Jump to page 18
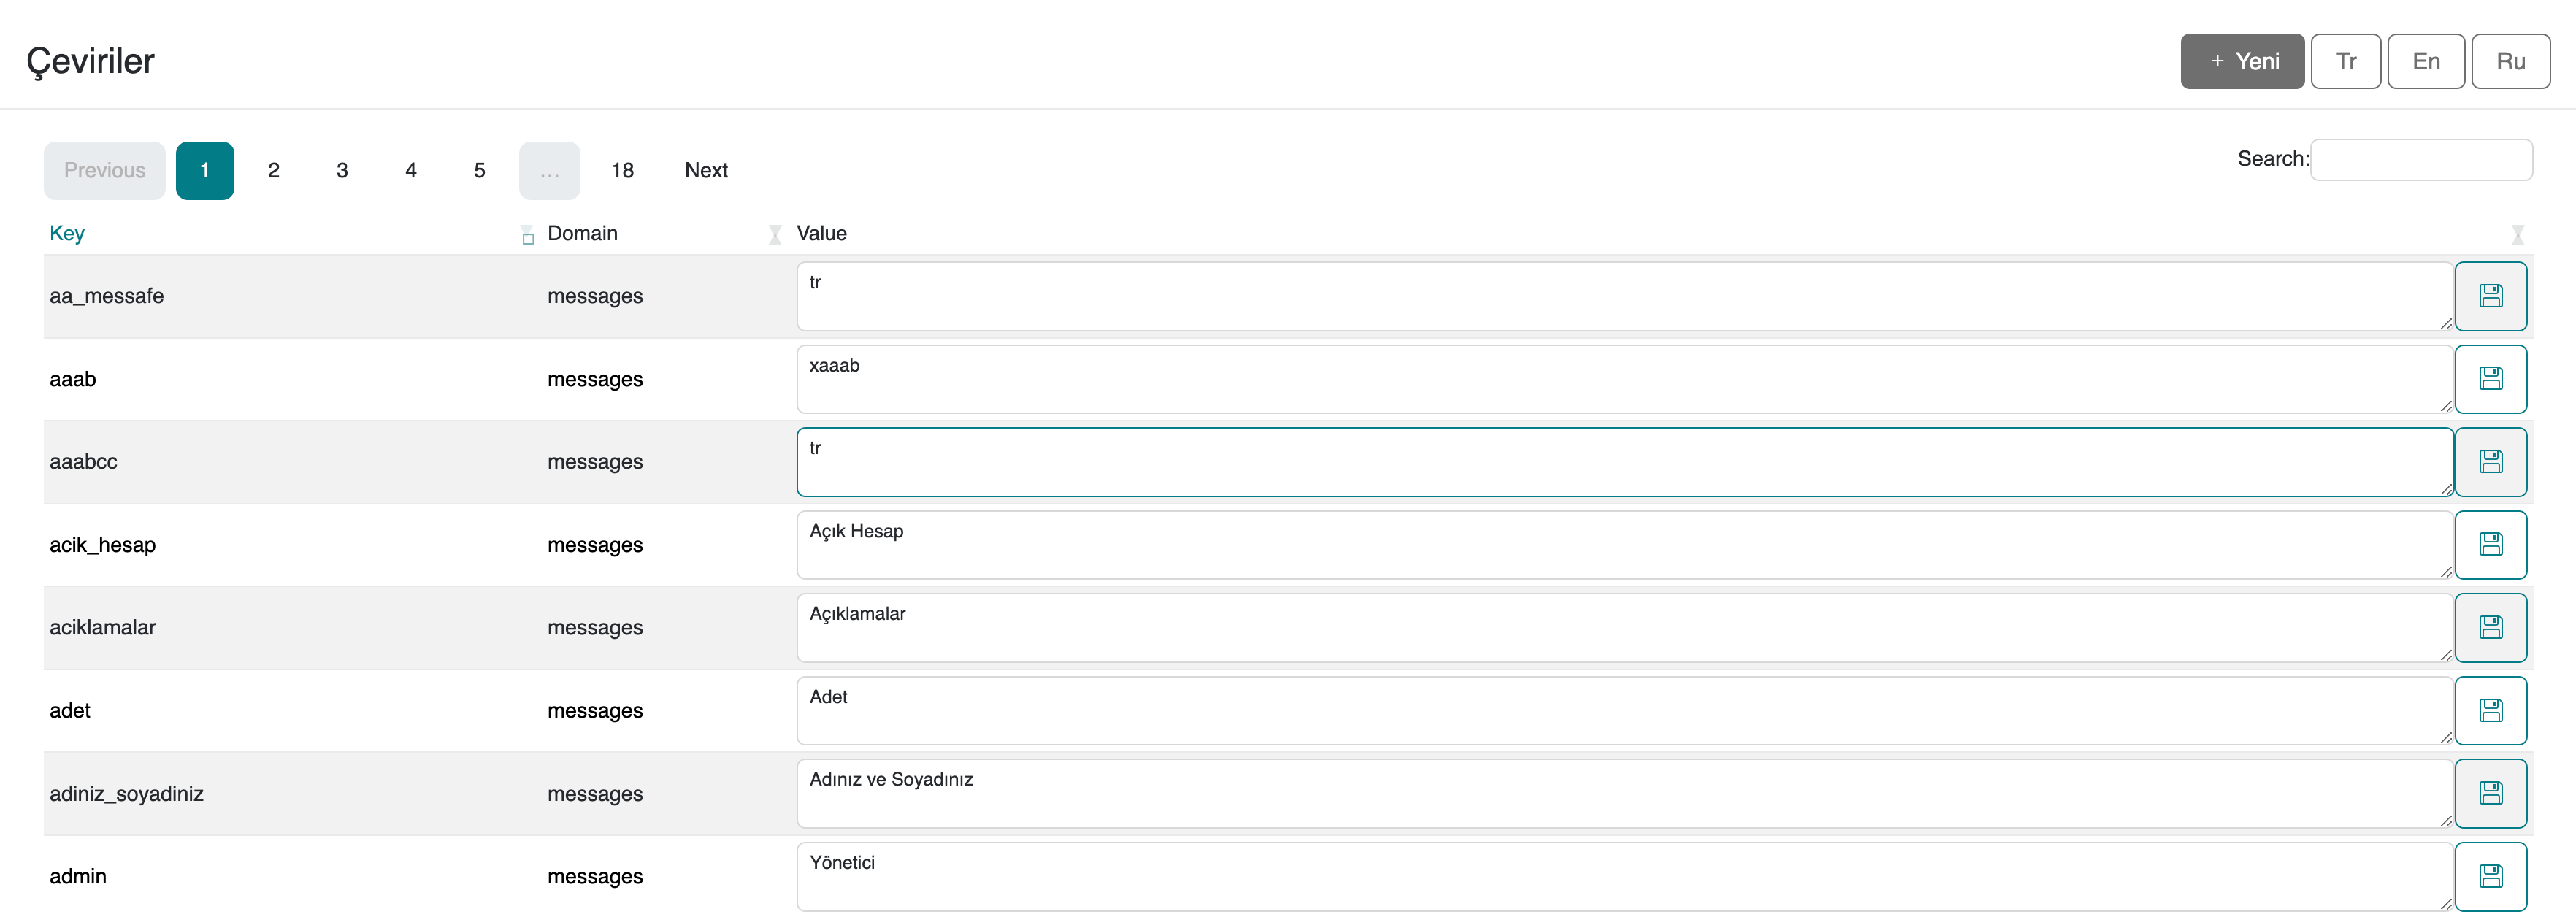This screenshot has width=2576, height=917. [622, 170]
